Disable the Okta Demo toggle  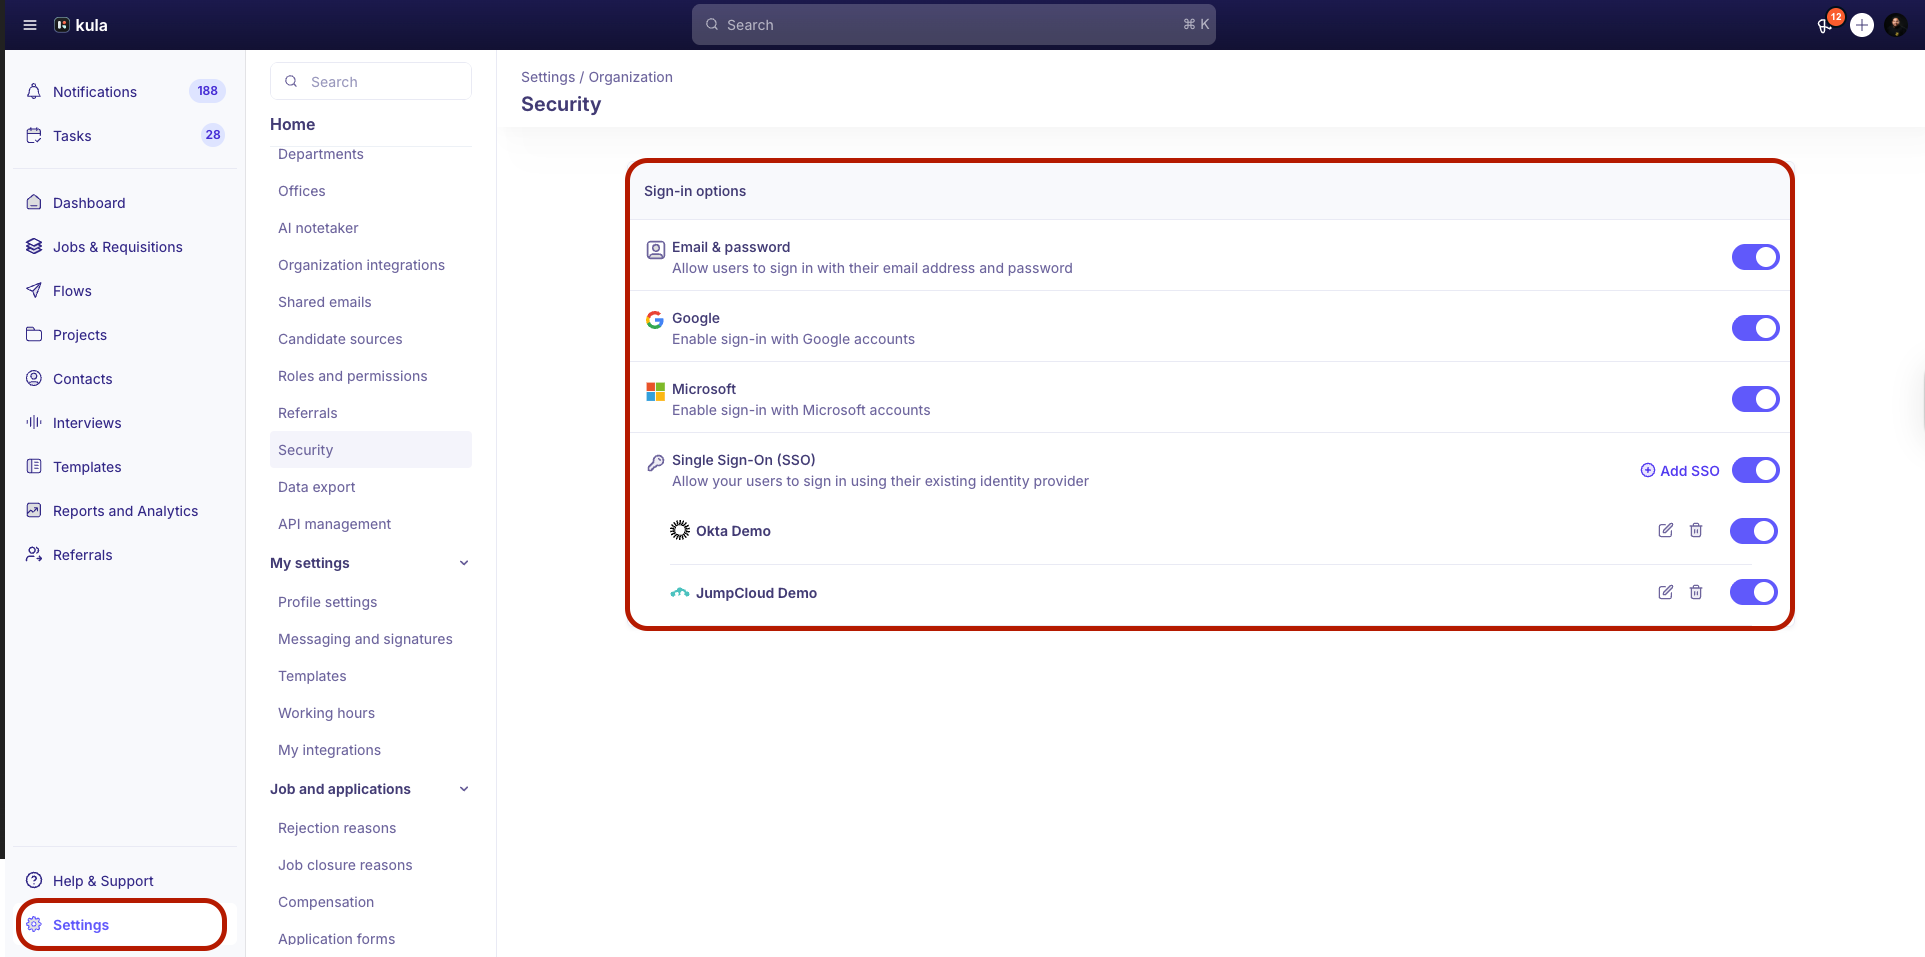pyautogui.click(x=1754, y=531)
